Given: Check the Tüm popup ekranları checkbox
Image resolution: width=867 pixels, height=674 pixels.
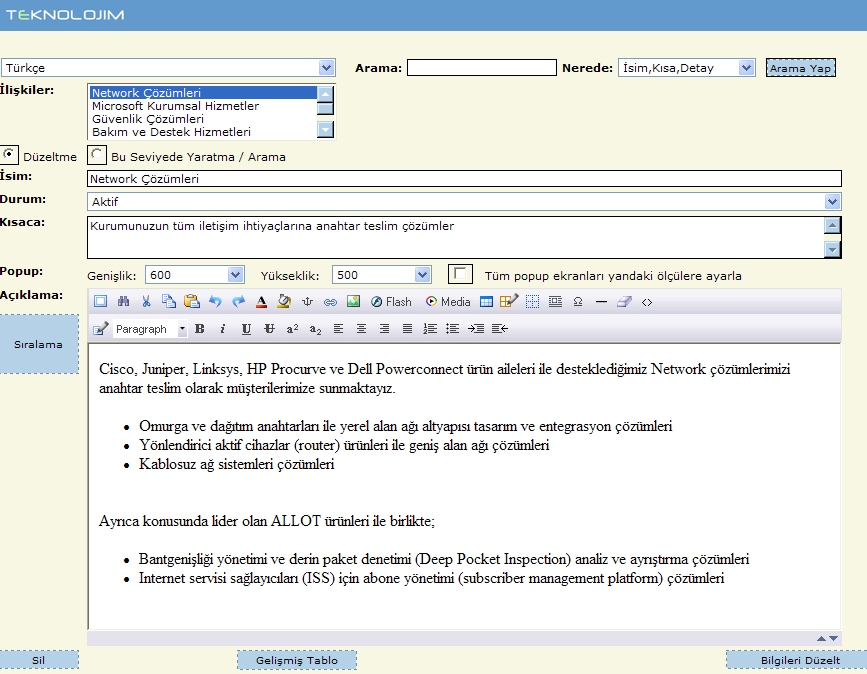Looking at the screenshot, I should (460, 274).
